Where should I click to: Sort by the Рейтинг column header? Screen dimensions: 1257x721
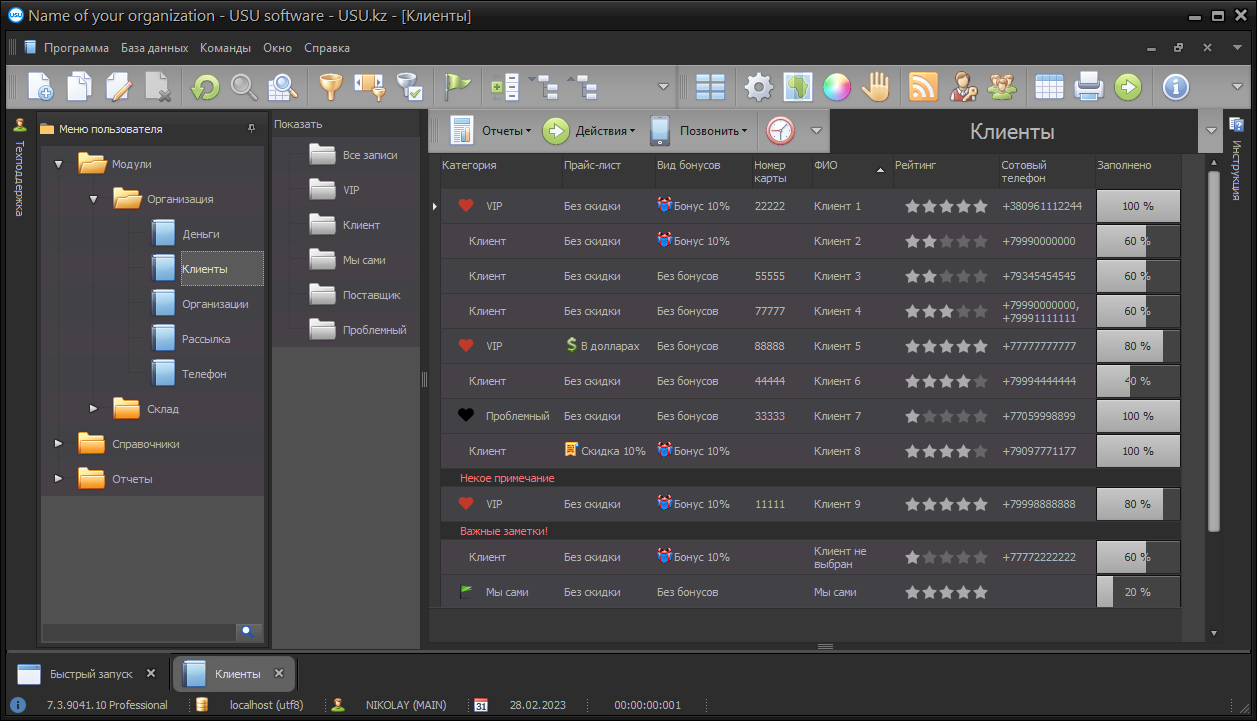[916, 165]
